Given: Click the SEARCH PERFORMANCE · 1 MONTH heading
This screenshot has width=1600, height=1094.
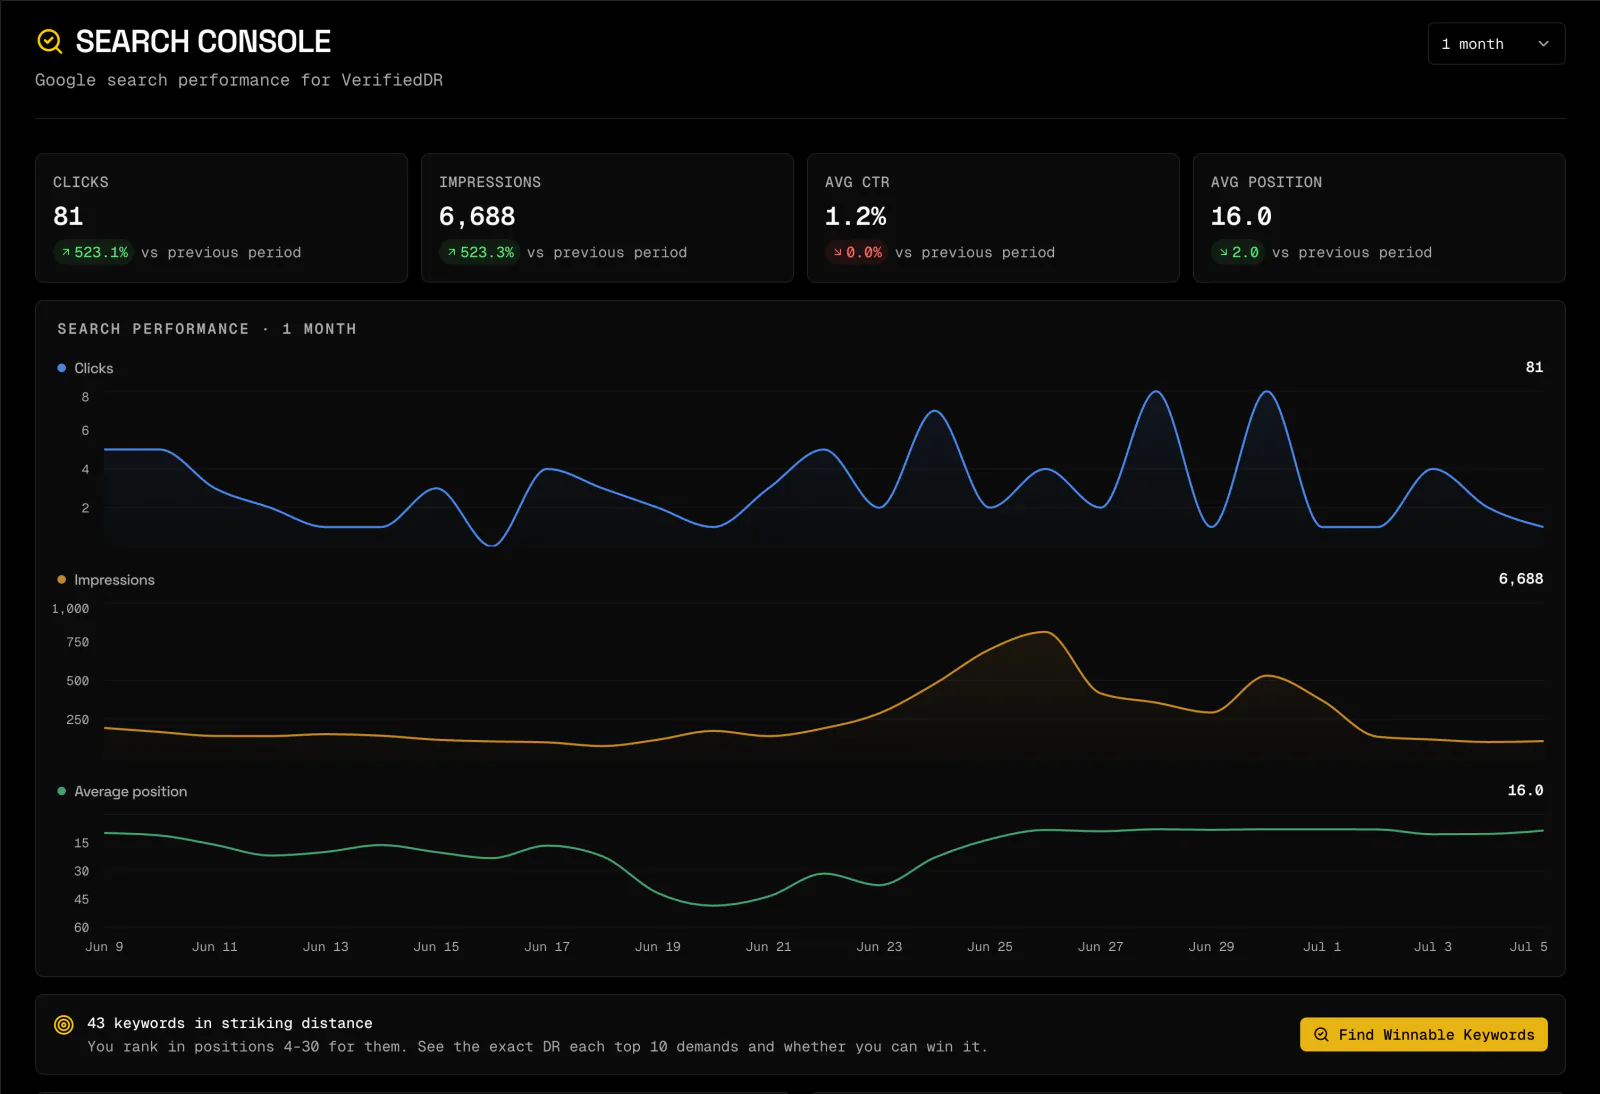Looking at the screenshot, I should point(207,329).
